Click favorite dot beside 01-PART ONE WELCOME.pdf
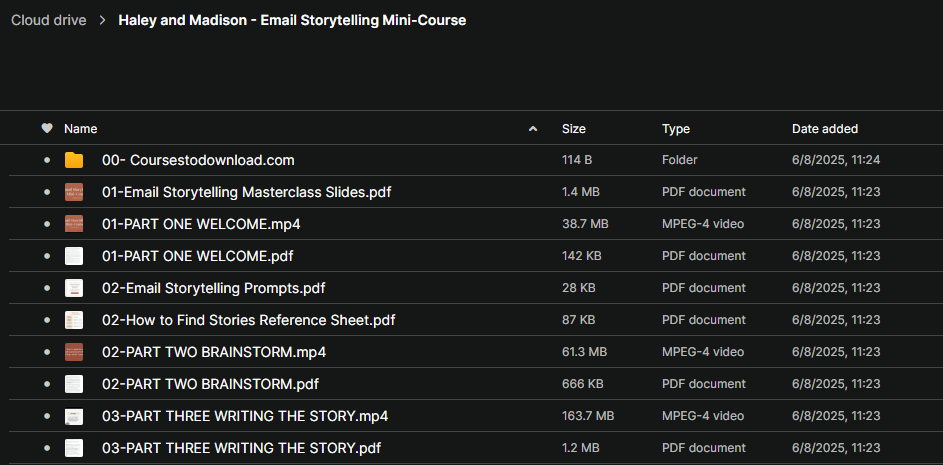The image size is (943, 465). [47, 256]
